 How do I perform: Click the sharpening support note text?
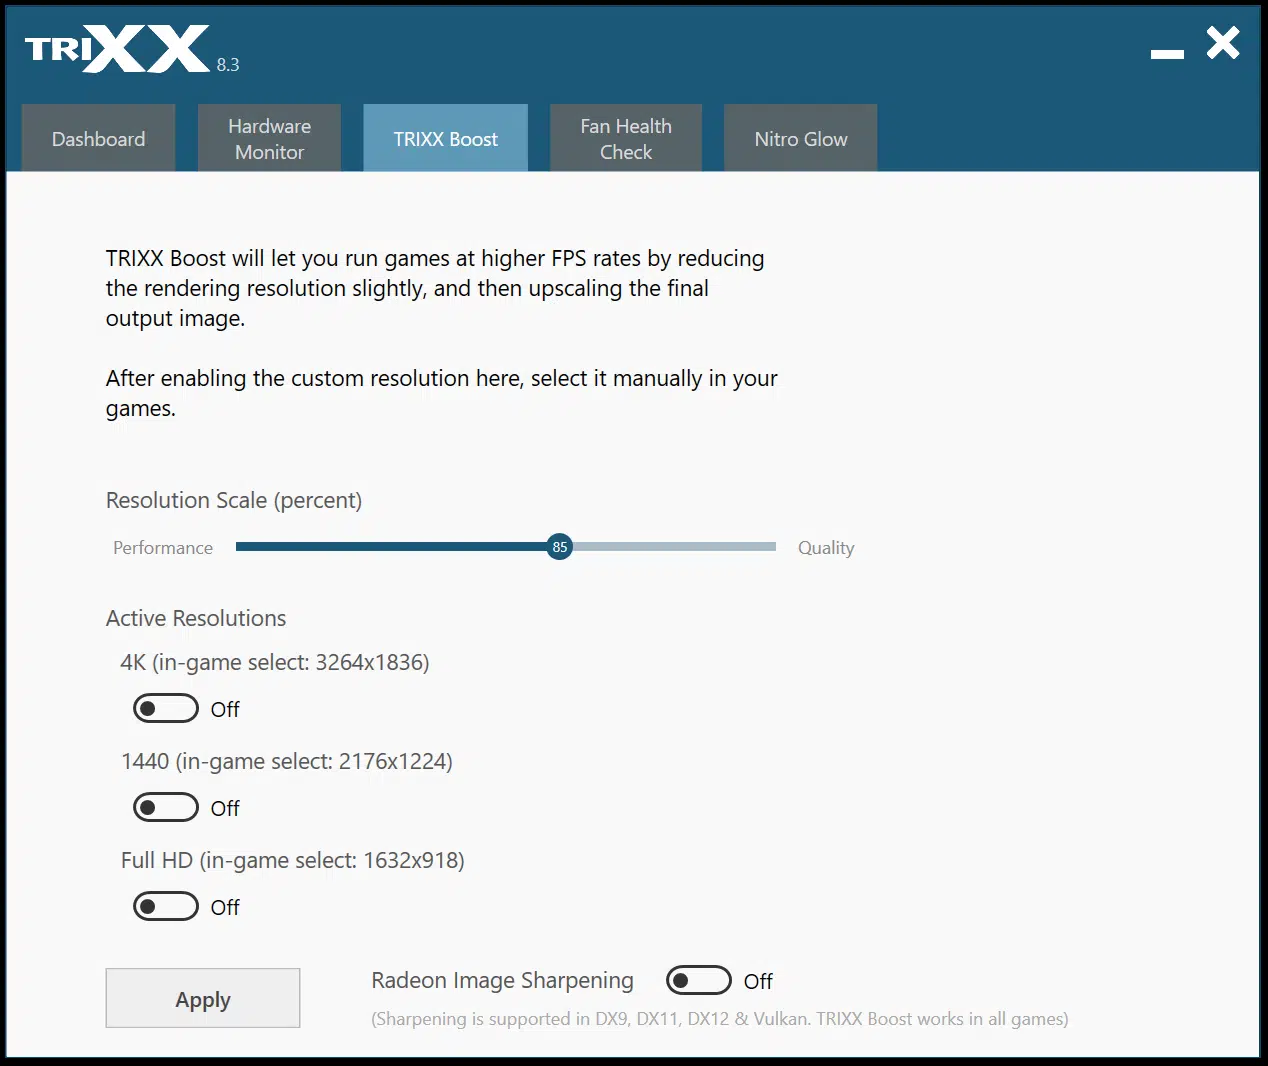(x=720, y=1019)
